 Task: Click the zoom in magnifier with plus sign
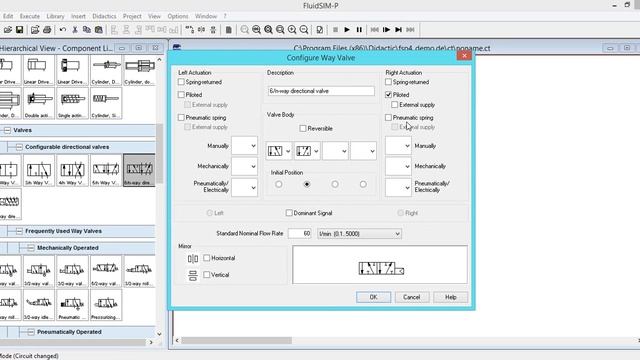(292, 30)
